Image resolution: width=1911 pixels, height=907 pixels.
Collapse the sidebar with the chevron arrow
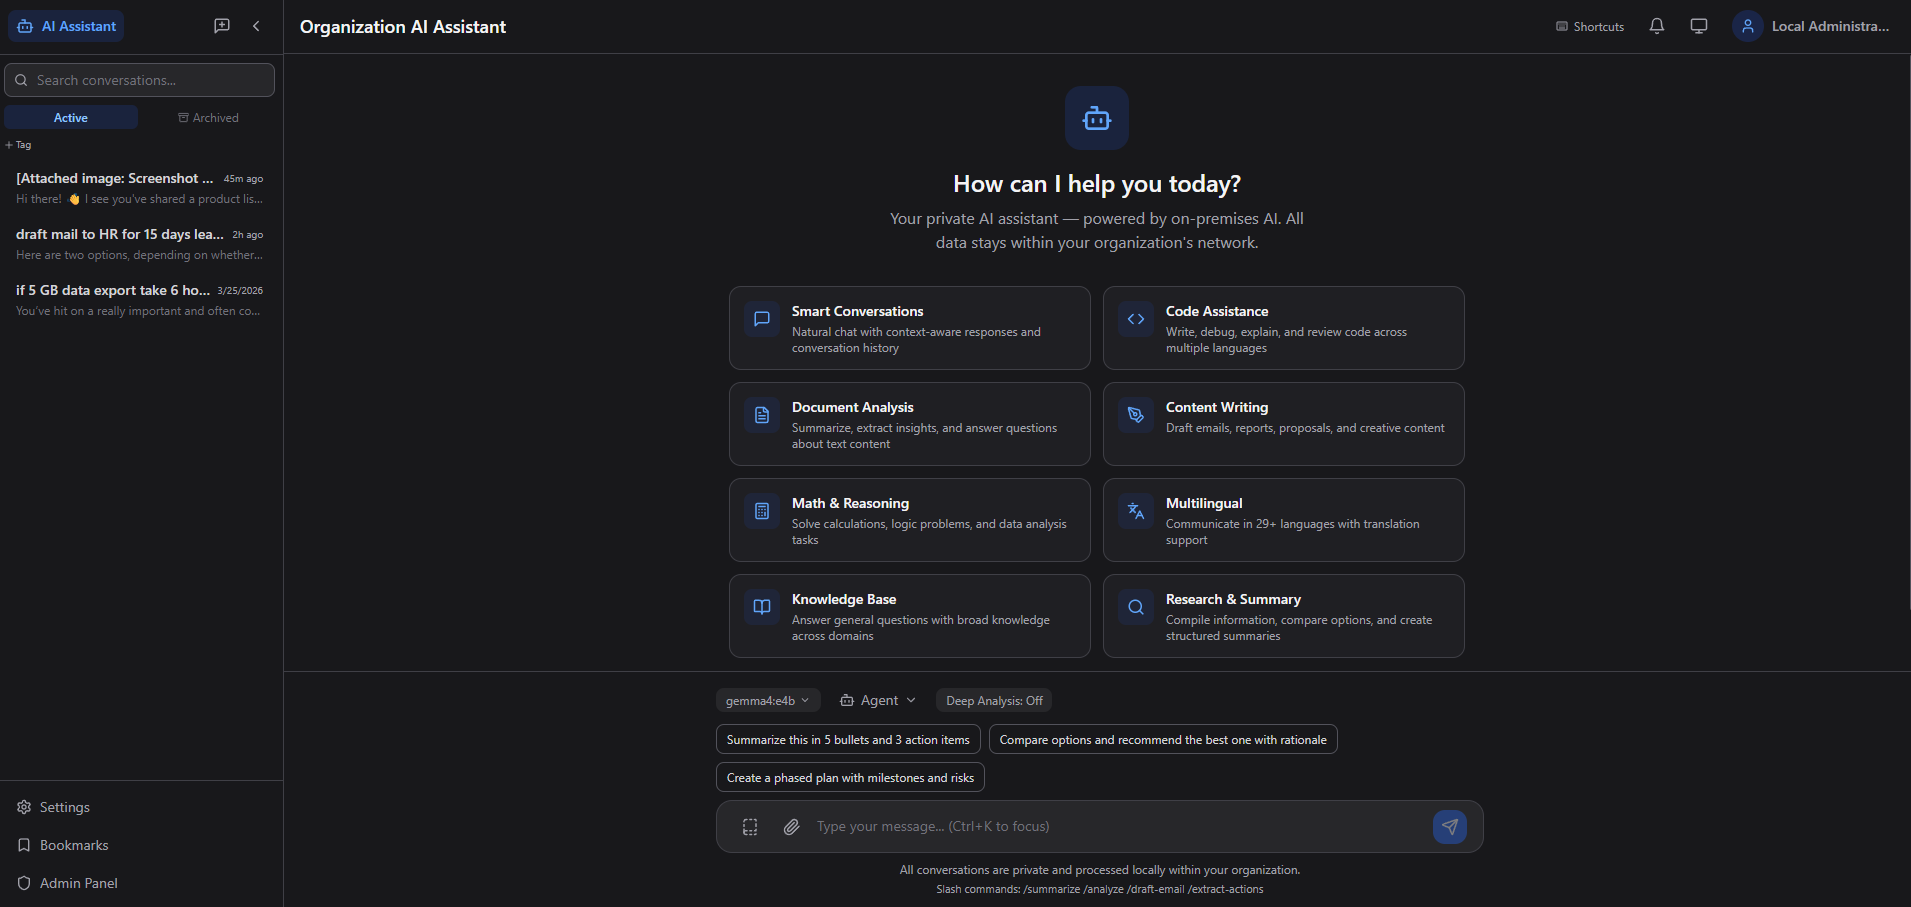(256, 26)
